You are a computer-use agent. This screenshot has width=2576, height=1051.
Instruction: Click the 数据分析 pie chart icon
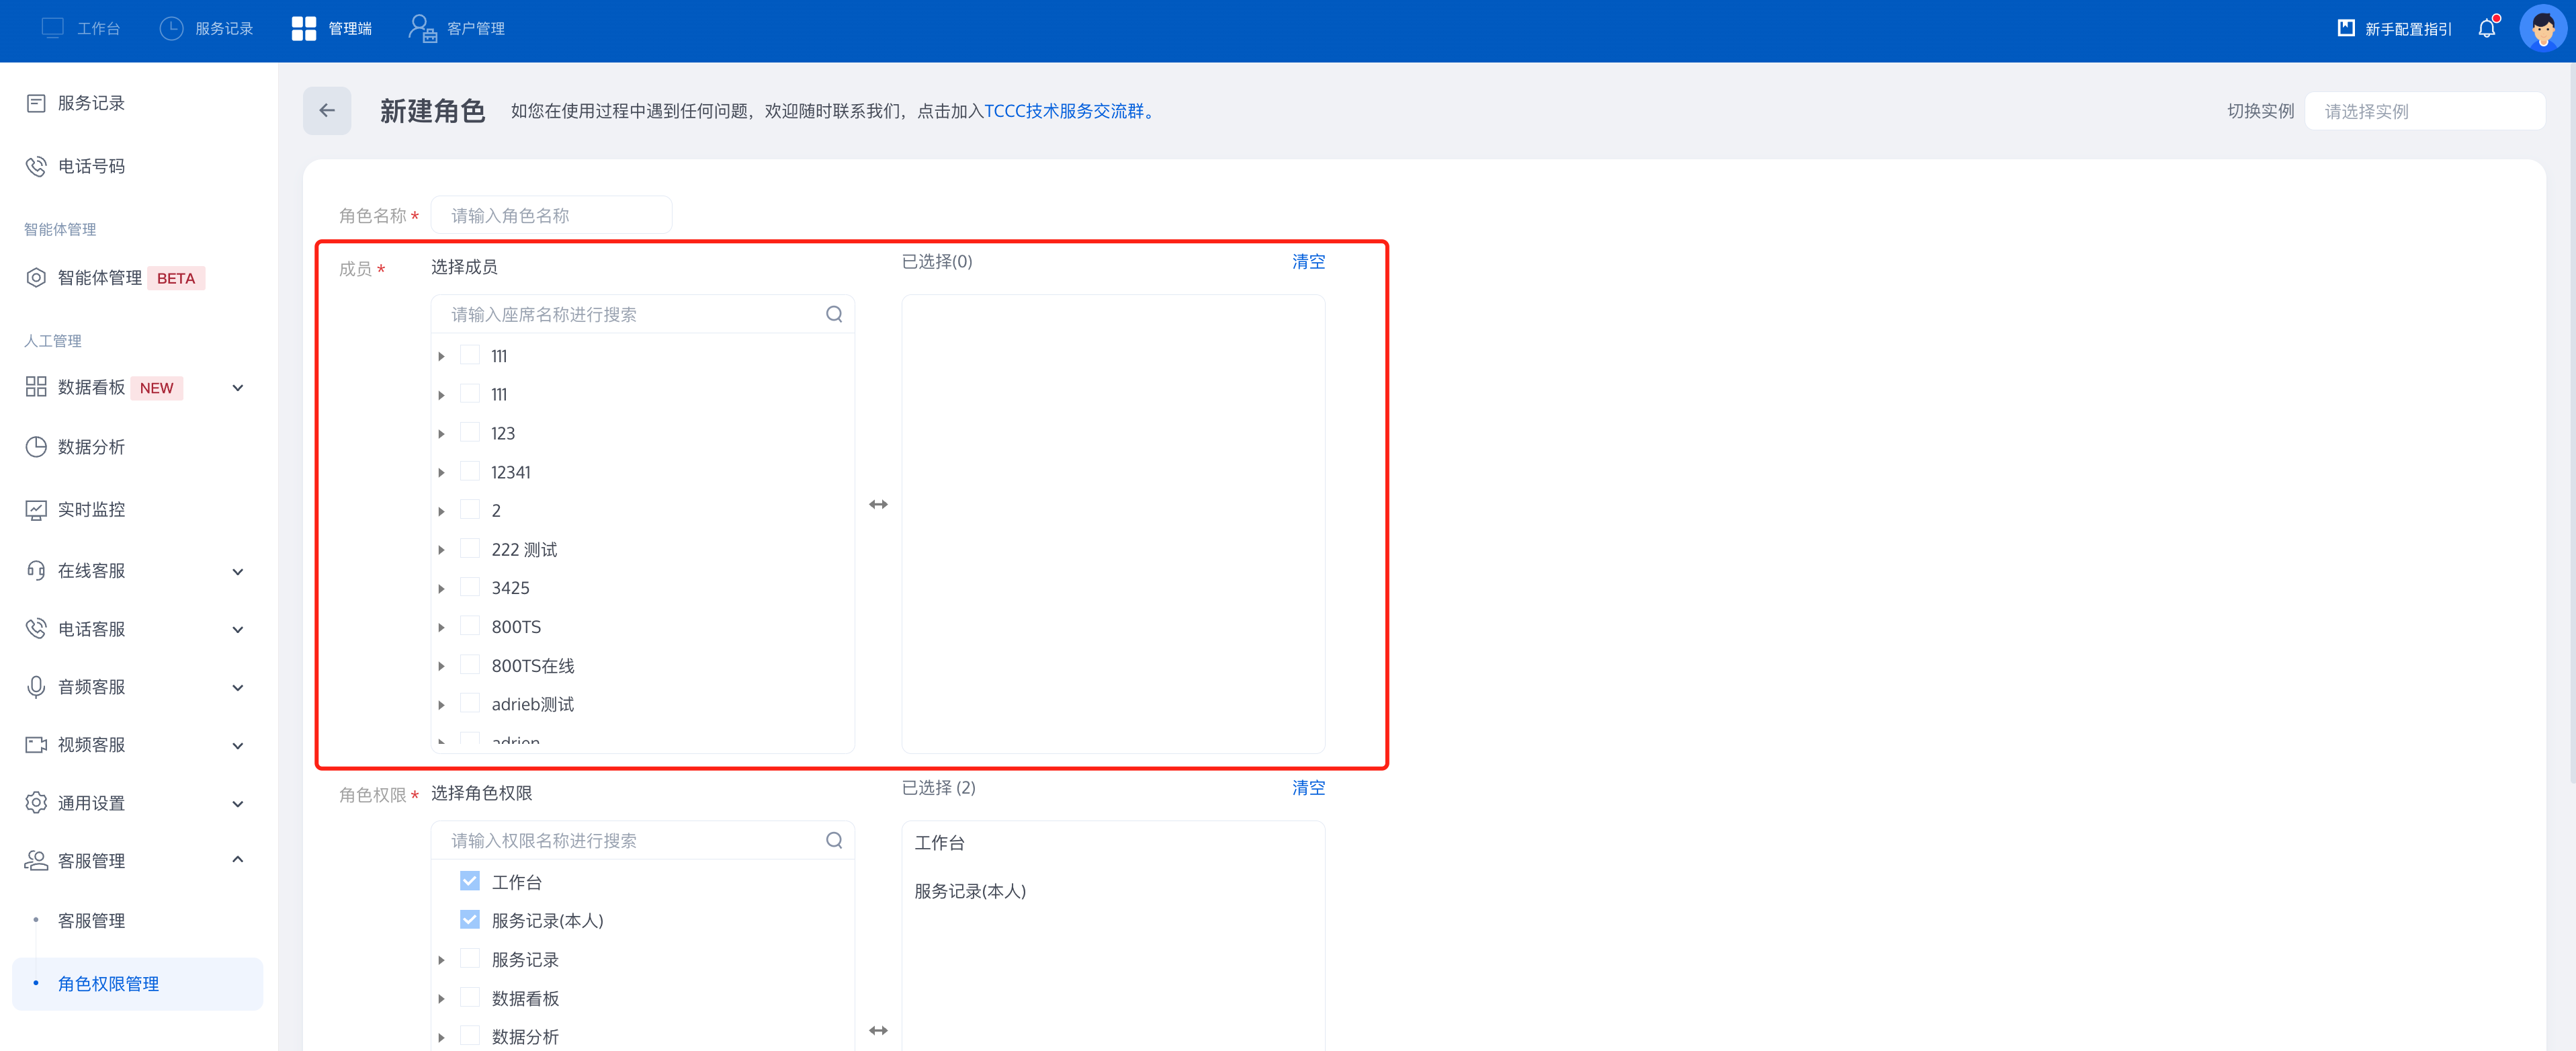[36, 447]
